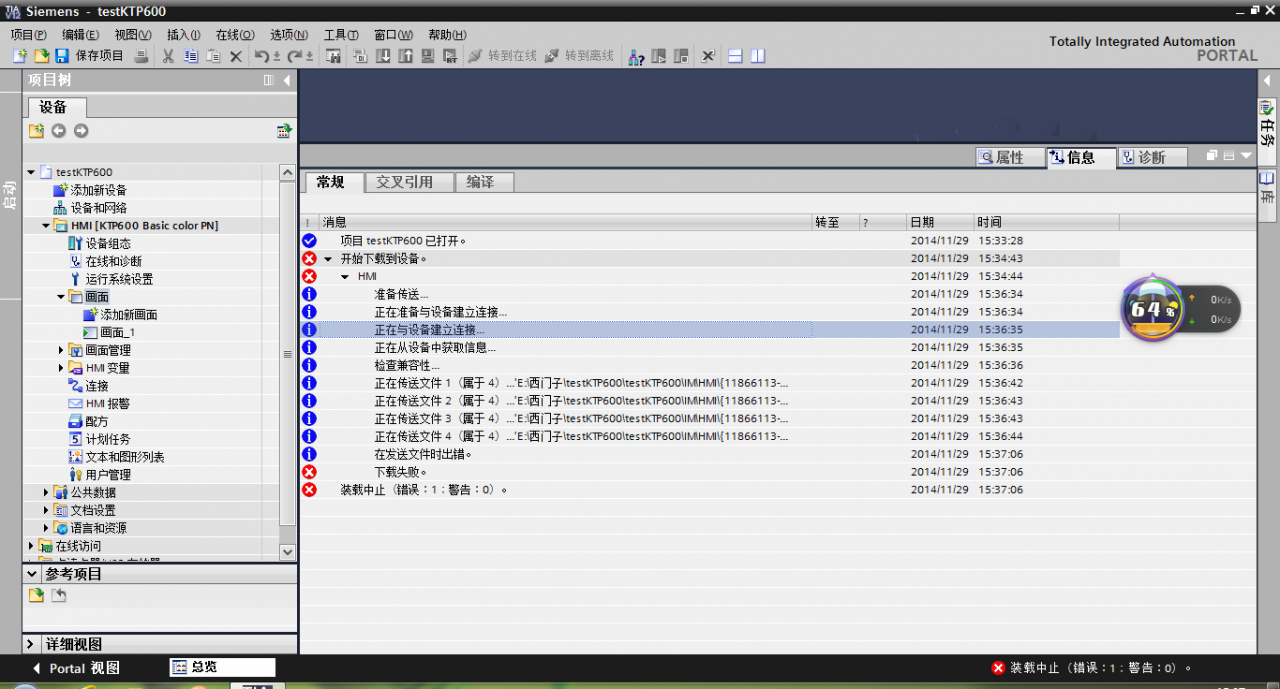
Task: Open the 在线(O) menu
Action: point(235,34)
